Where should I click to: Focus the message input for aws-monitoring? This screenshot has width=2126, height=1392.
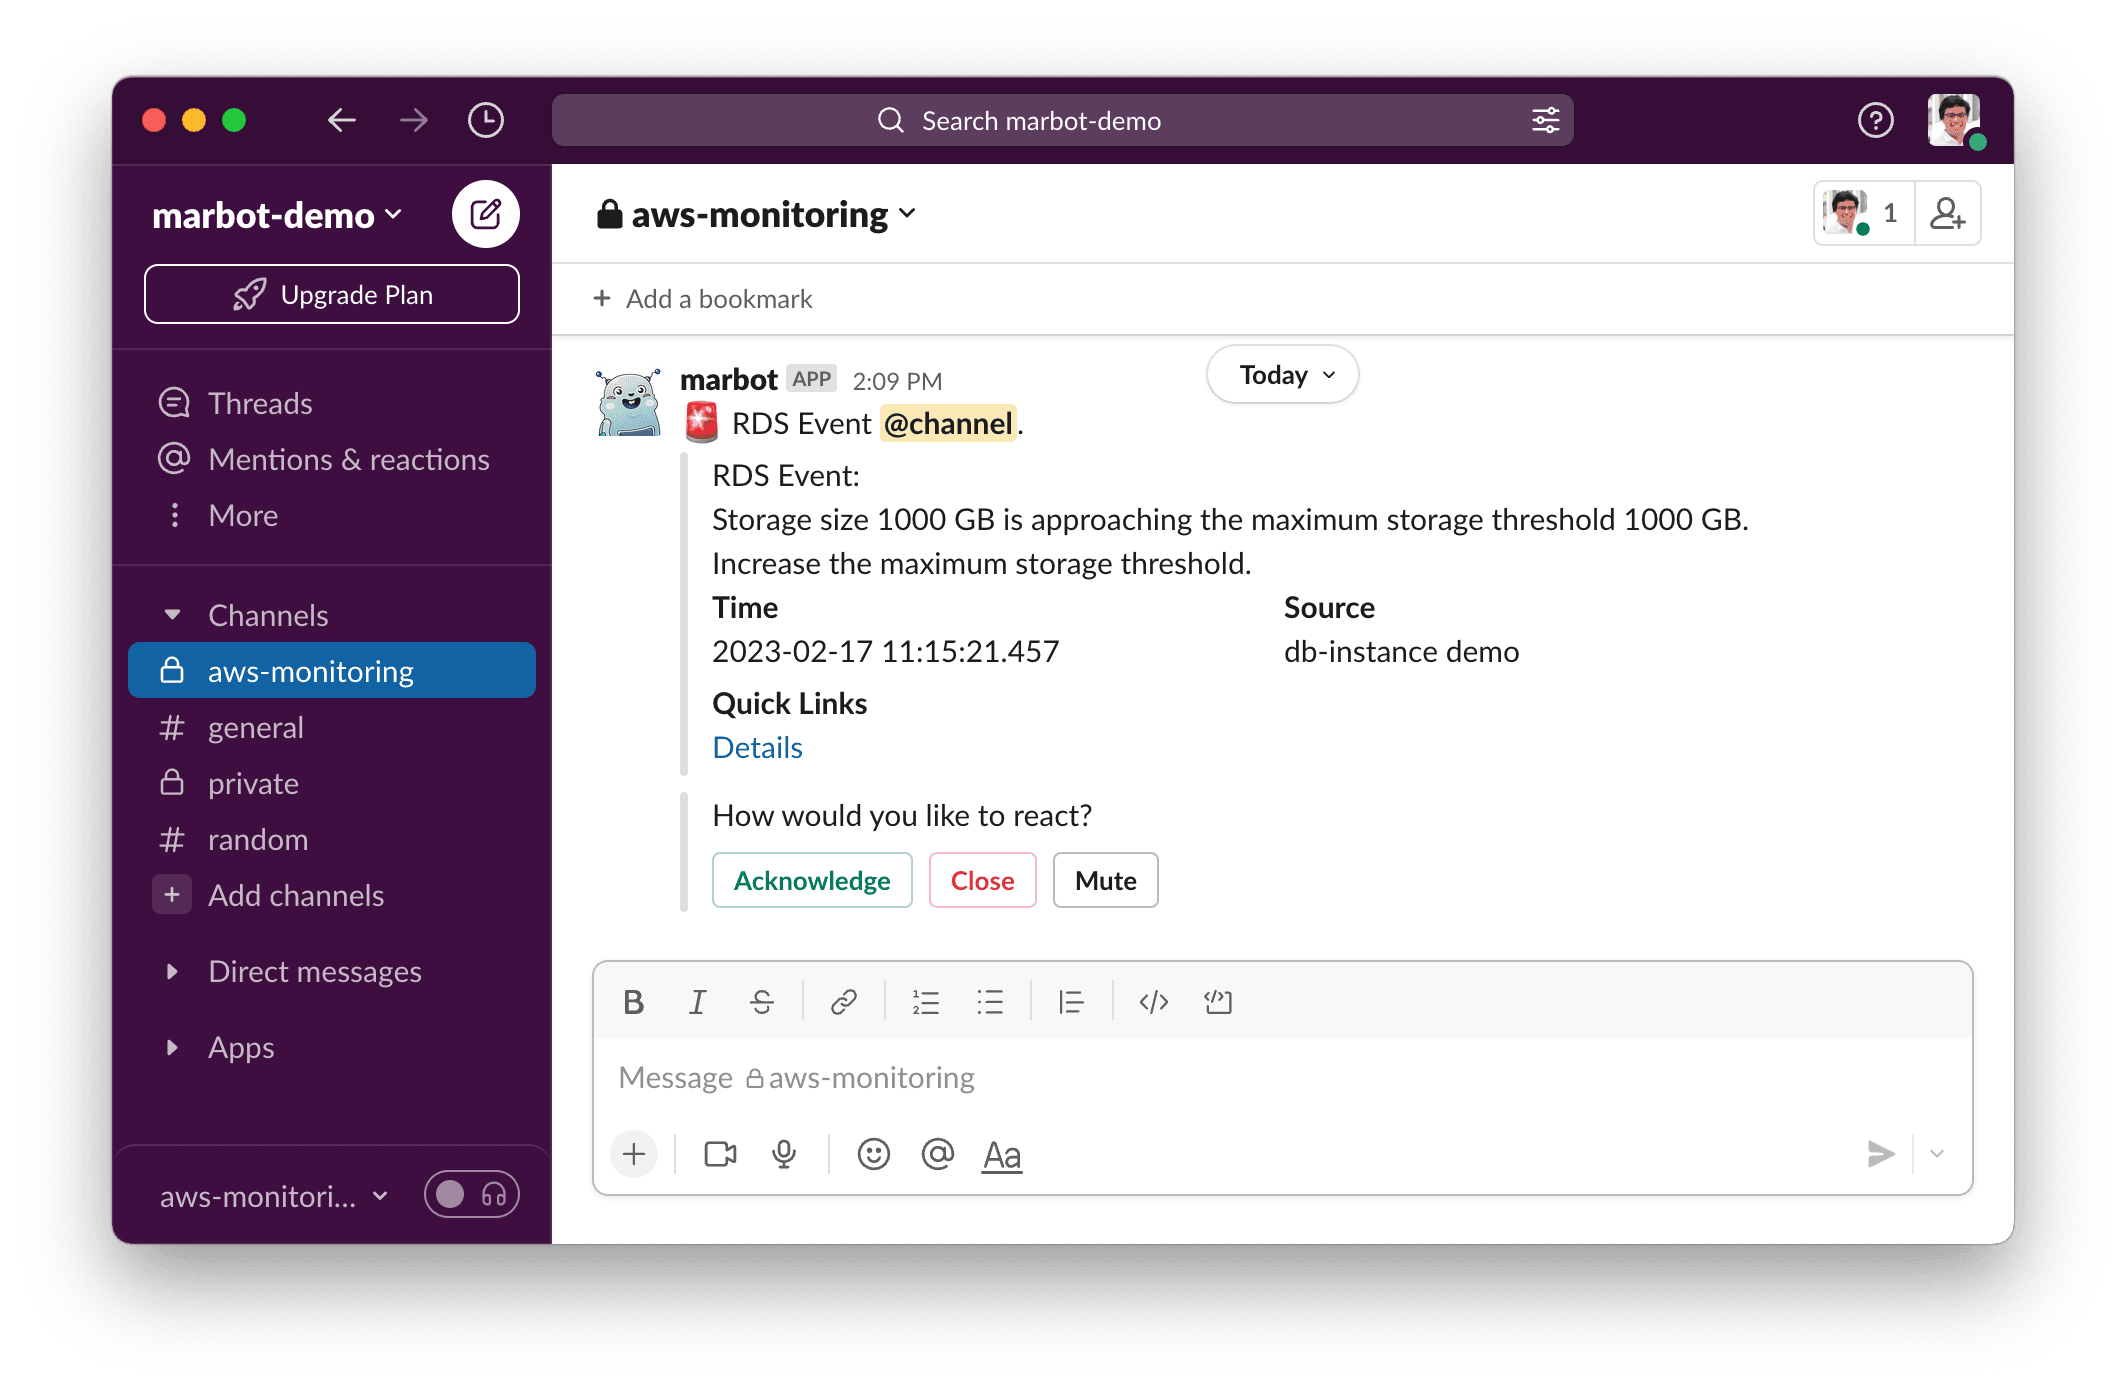[x=1282, y=1078]
